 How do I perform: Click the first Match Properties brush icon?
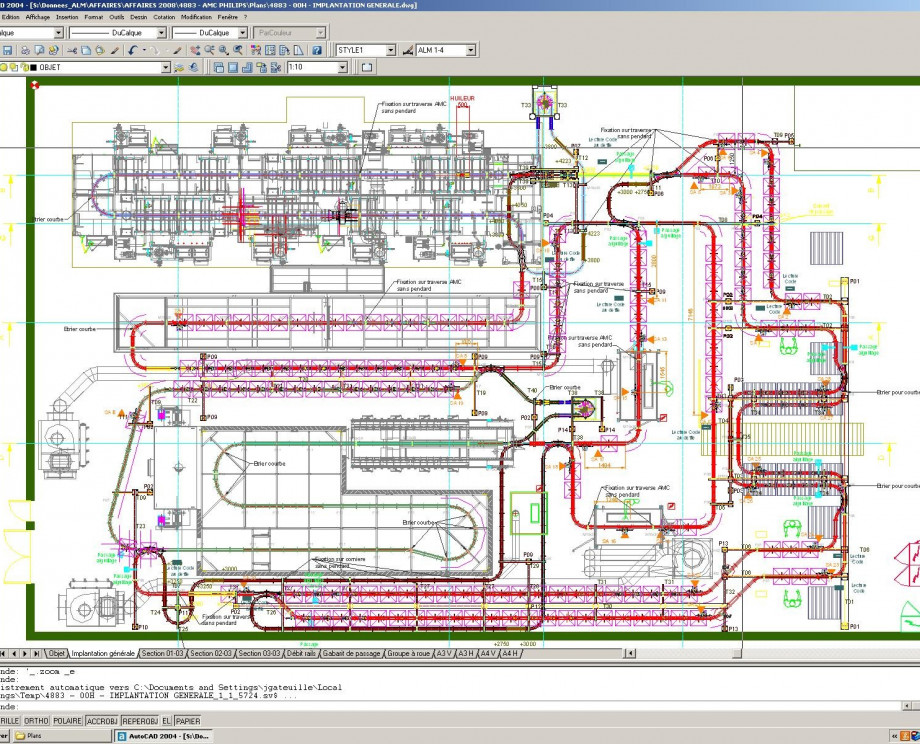point(115,50)
